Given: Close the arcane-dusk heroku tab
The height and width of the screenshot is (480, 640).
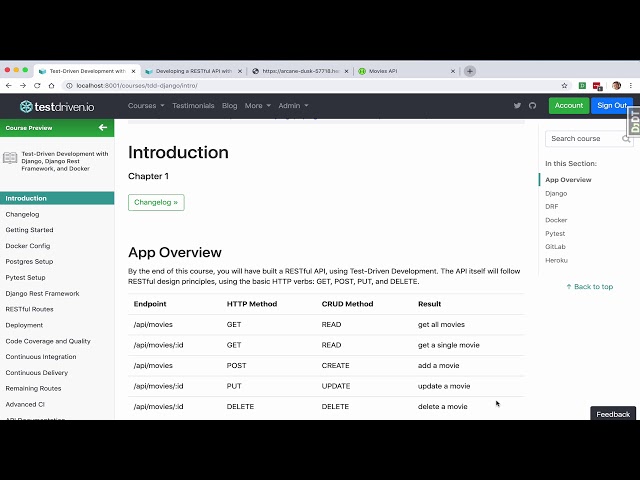Looking at the screenshot, I should (346, 71).
